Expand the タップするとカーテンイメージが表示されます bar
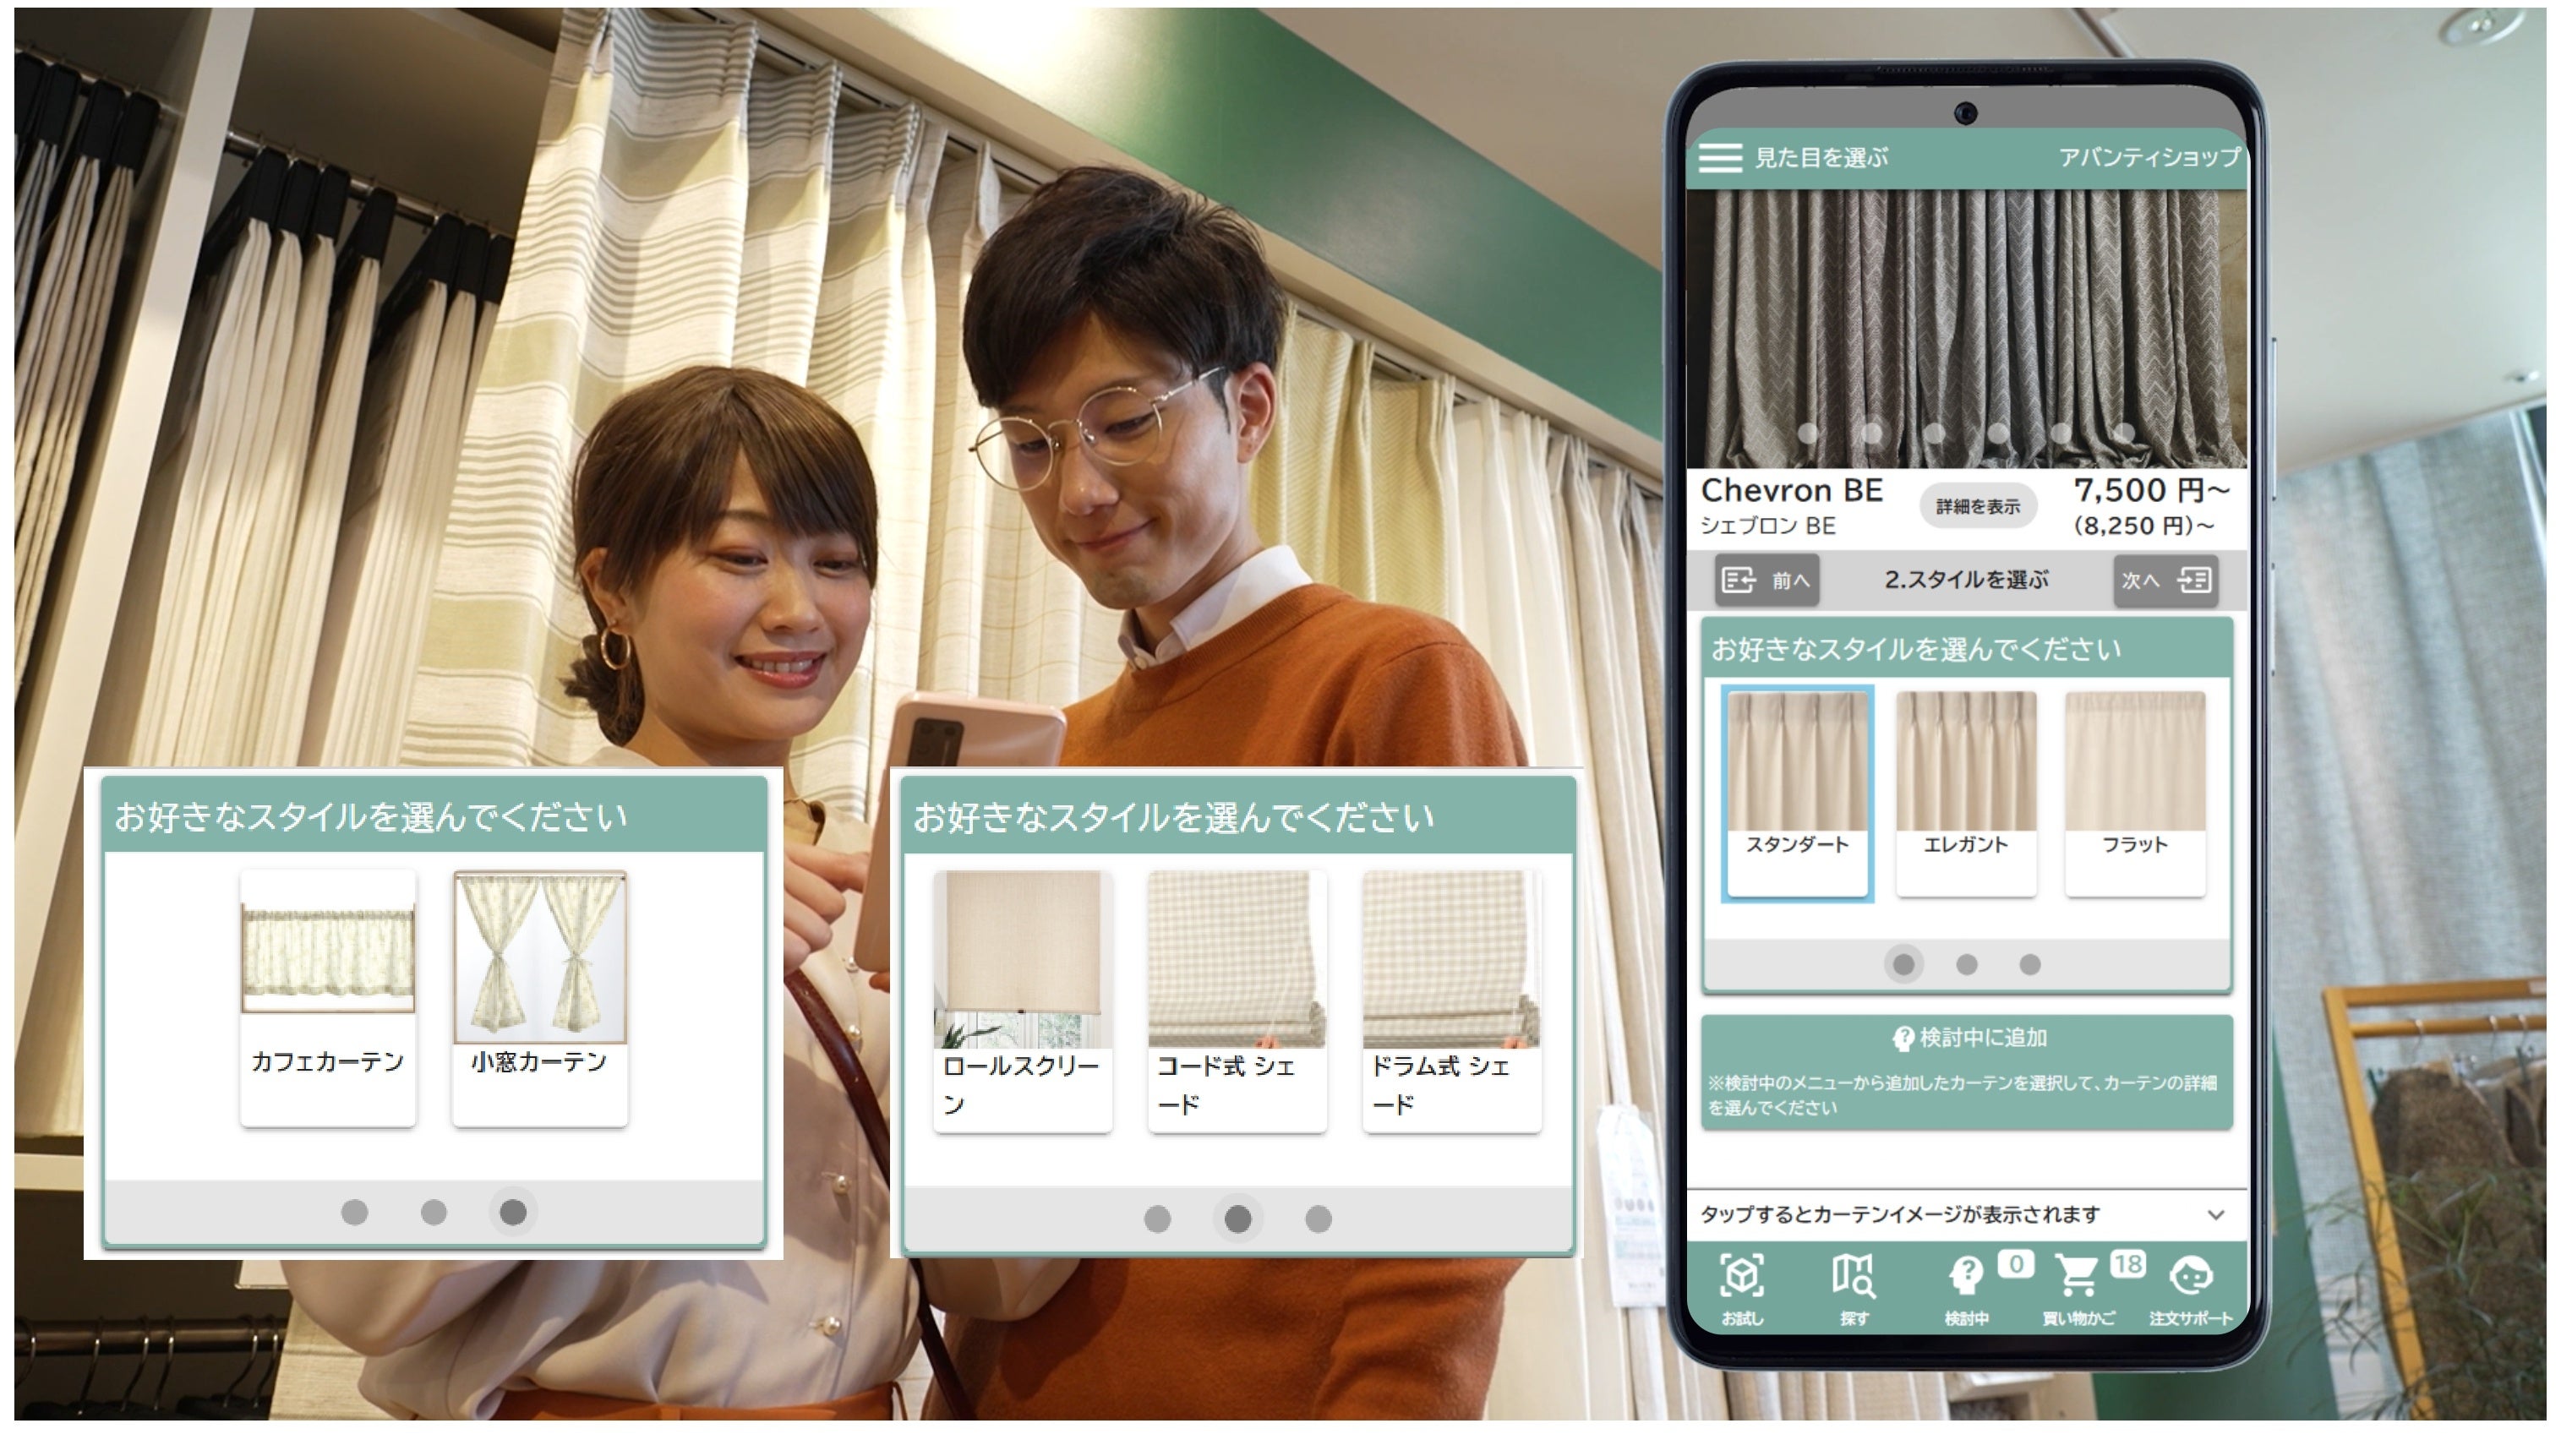2561x1456 pixels. point(1900,1214)
